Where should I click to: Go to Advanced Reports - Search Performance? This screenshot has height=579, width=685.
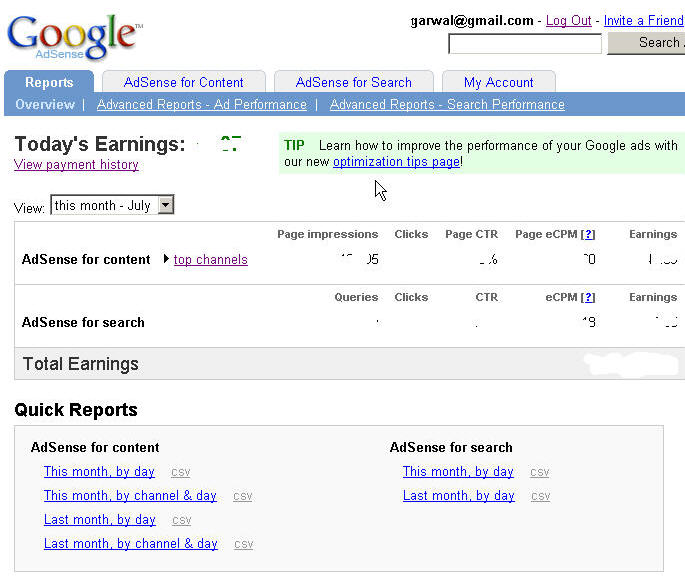[447, 105]
